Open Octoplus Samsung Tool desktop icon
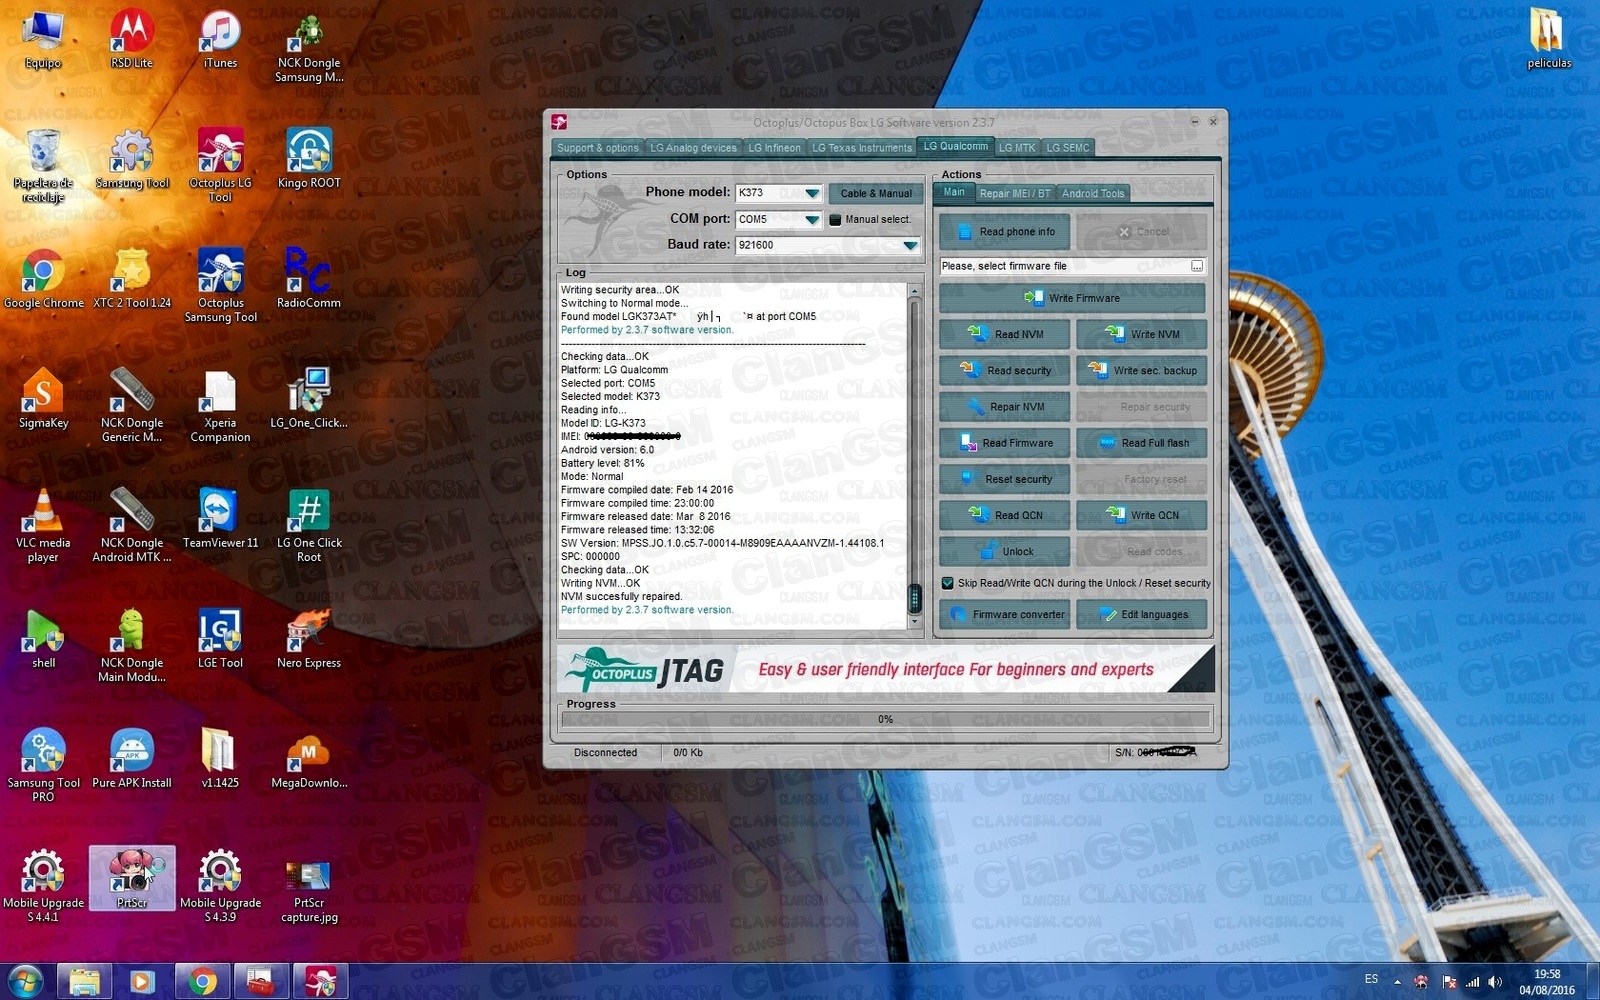 coord(220,287)
